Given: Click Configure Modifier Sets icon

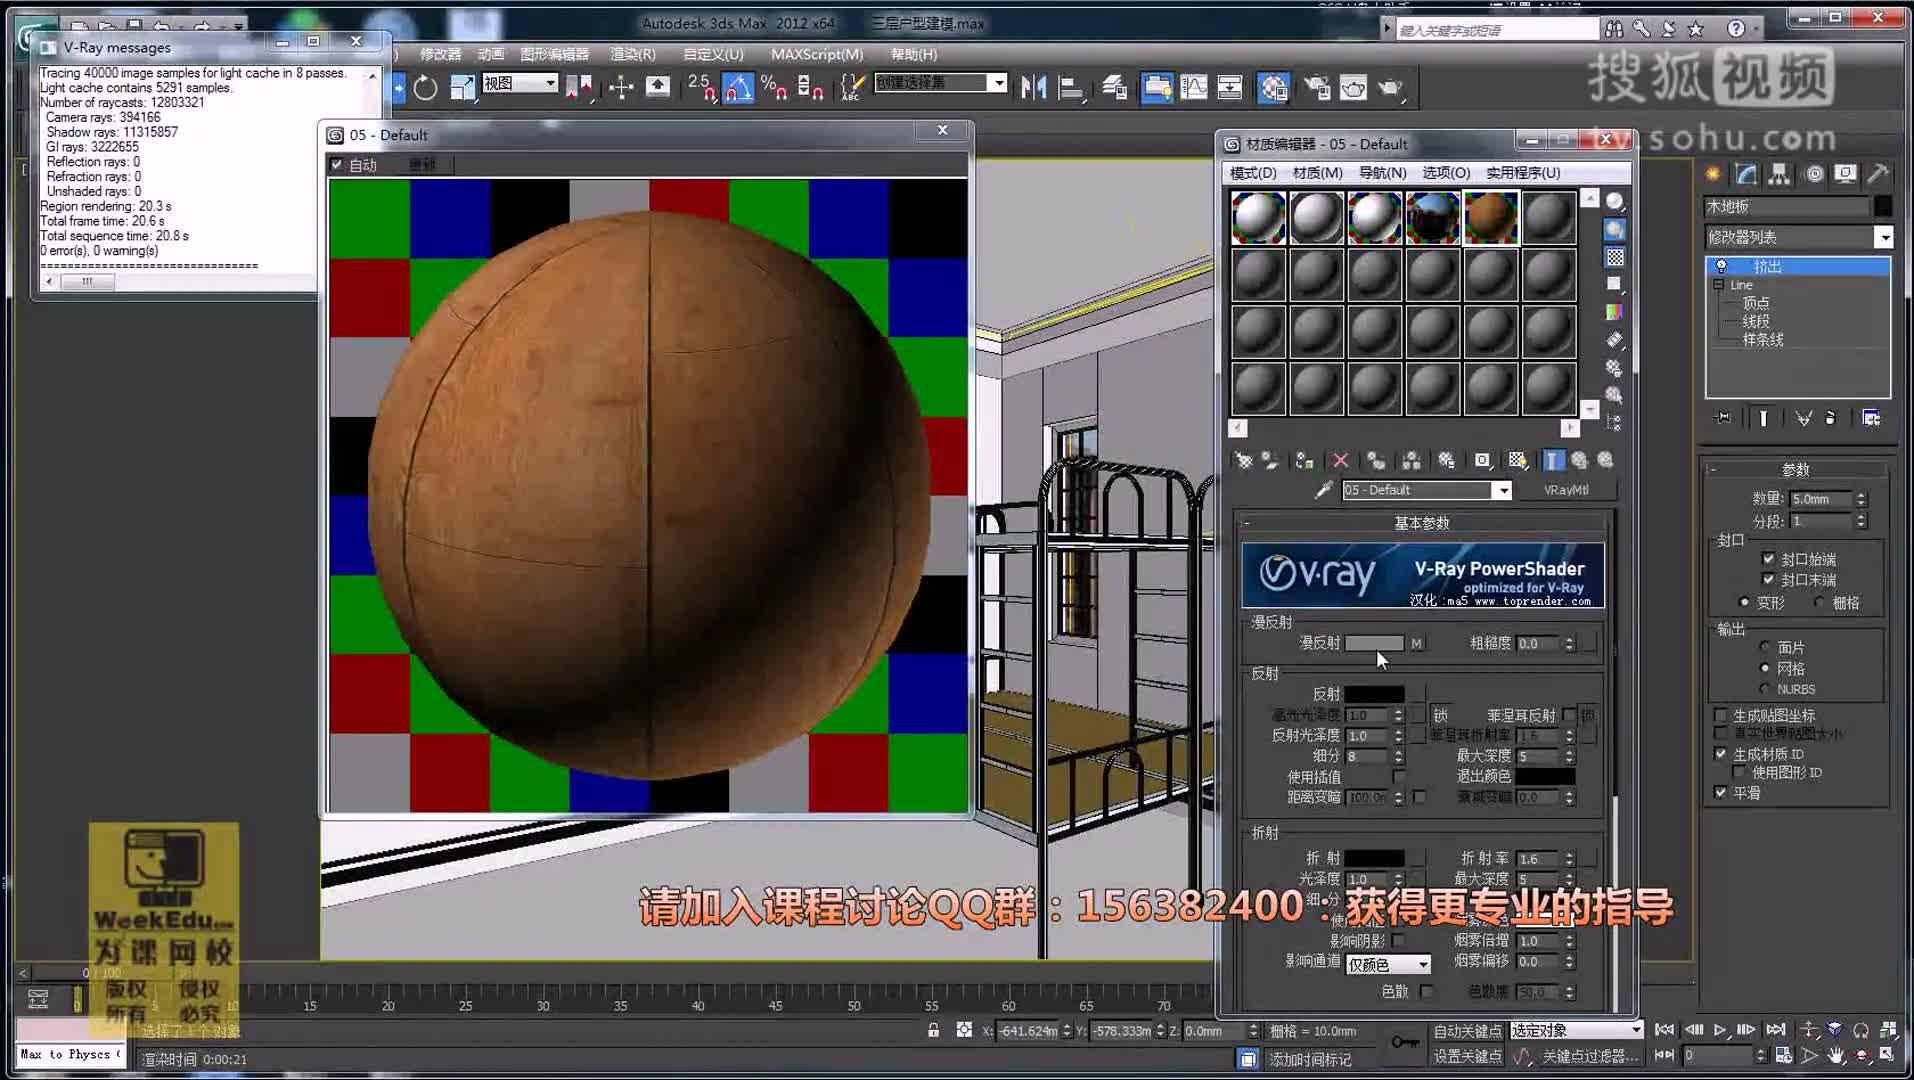Looking at the screenshot, I should (1871, 418).
